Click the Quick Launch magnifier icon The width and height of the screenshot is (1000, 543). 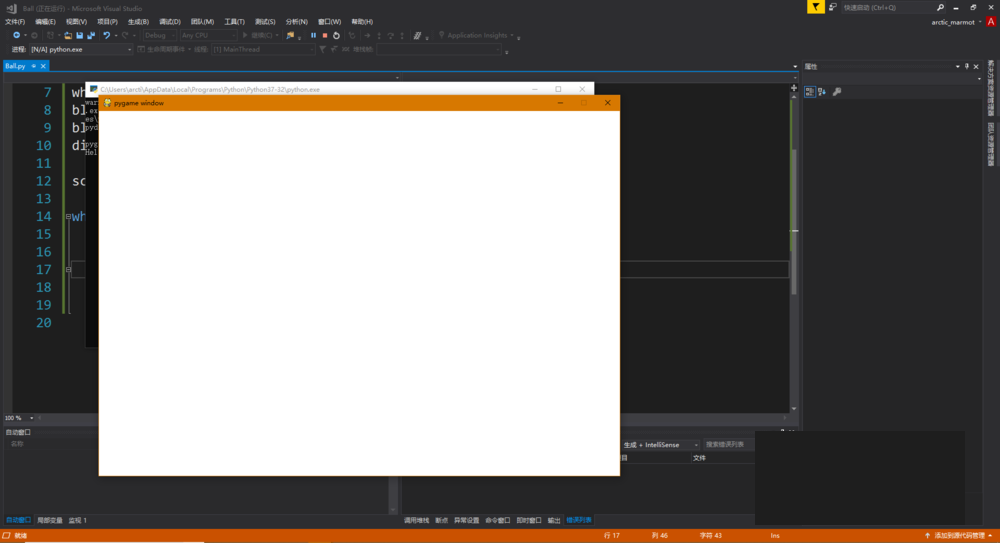pos(940,8)
